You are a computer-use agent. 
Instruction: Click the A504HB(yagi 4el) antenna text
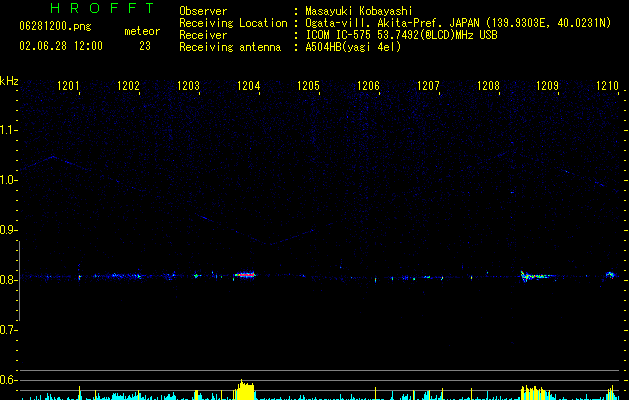pos(353,47)
